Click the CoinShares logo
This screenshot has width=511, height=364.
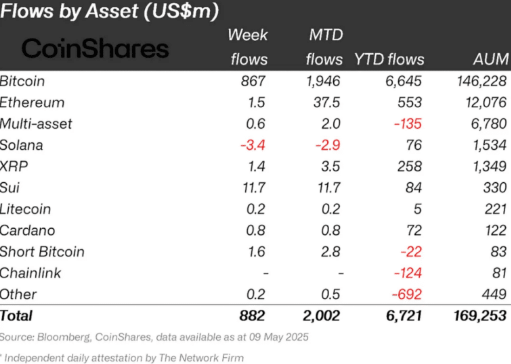point(95,48)
